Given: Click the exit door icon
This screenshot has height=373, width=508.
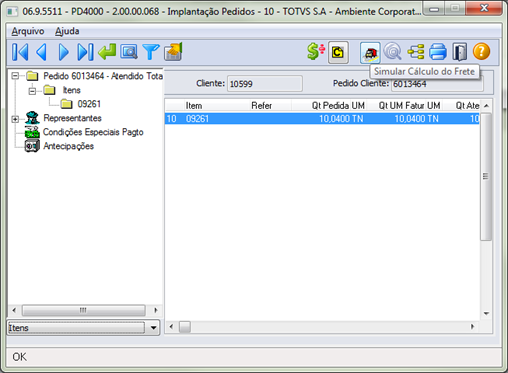Looking at the screenshot, I should (x=460, y=52).
